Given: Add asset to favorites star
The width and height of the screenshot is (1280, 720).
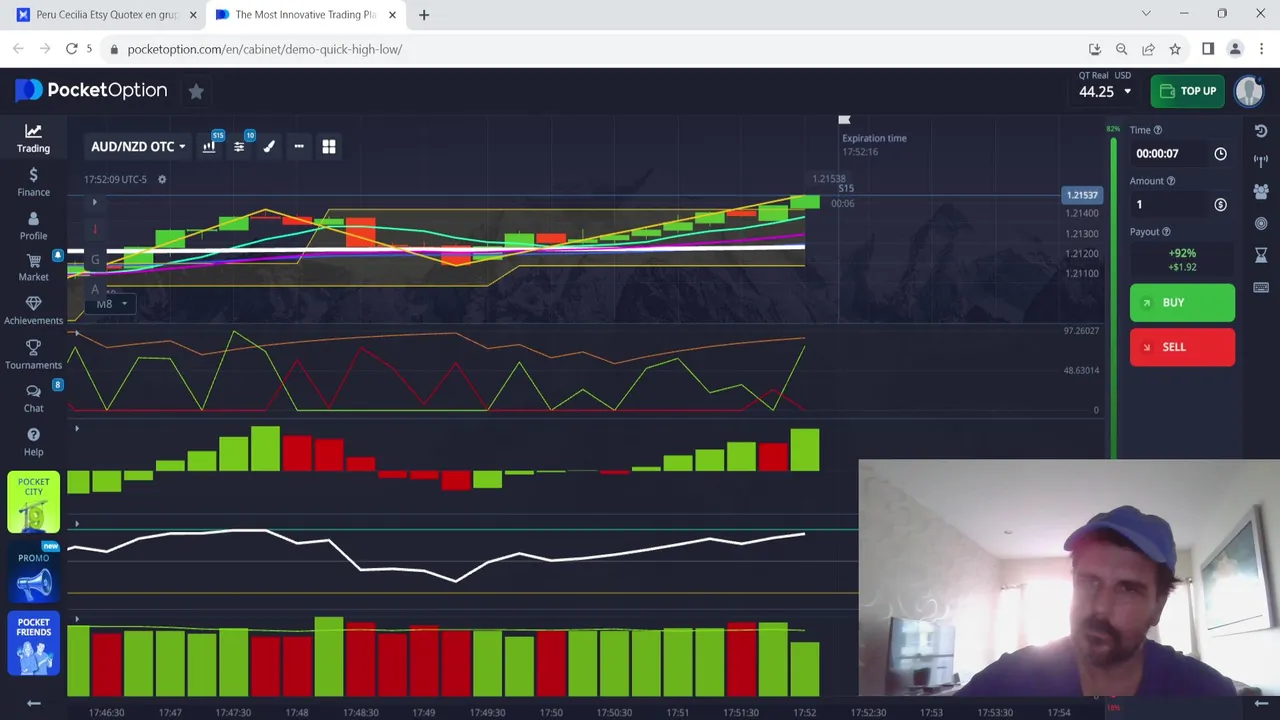Looking at the screenshot, I should tap(196, 91).
